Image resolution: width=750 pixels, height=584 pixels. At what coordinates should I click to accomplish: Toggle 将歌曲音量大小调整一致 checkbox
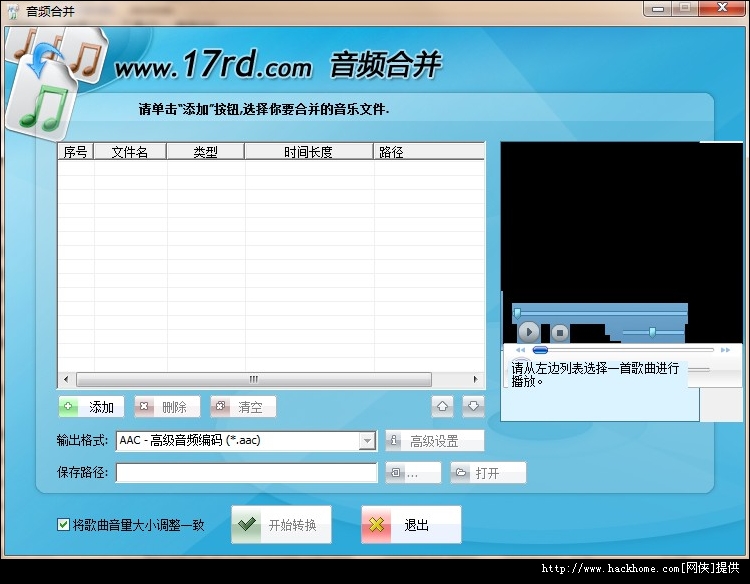point(63,525)
